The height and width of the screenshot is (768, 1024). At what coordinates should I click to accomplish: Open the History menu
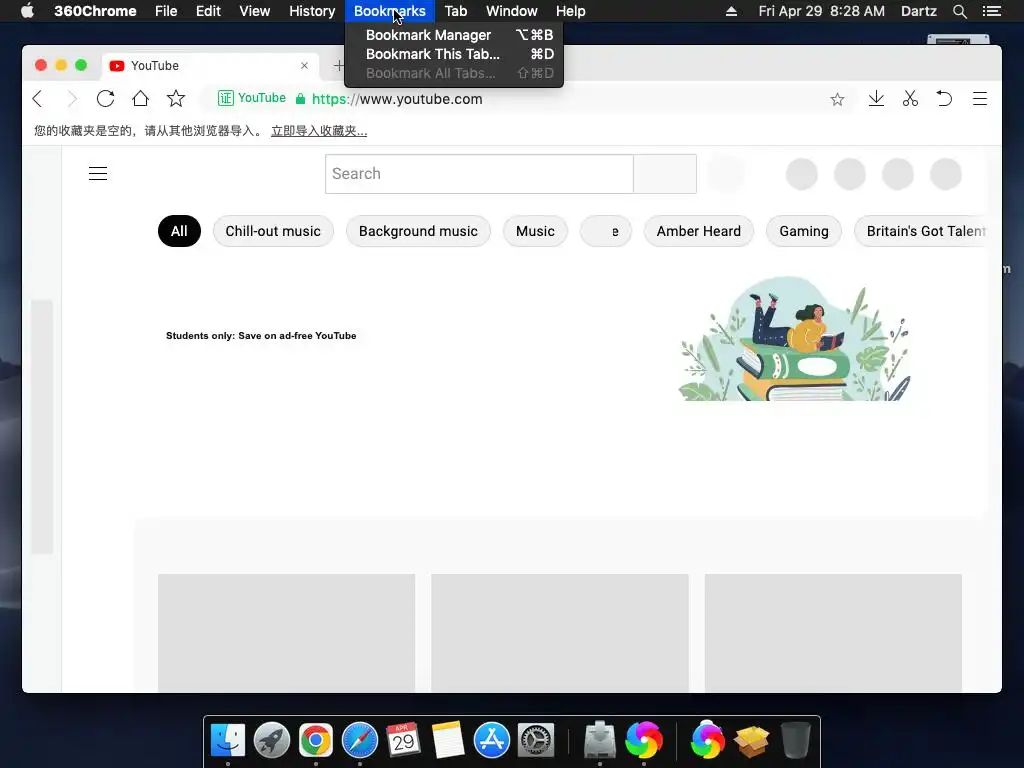tap(312, 11)
